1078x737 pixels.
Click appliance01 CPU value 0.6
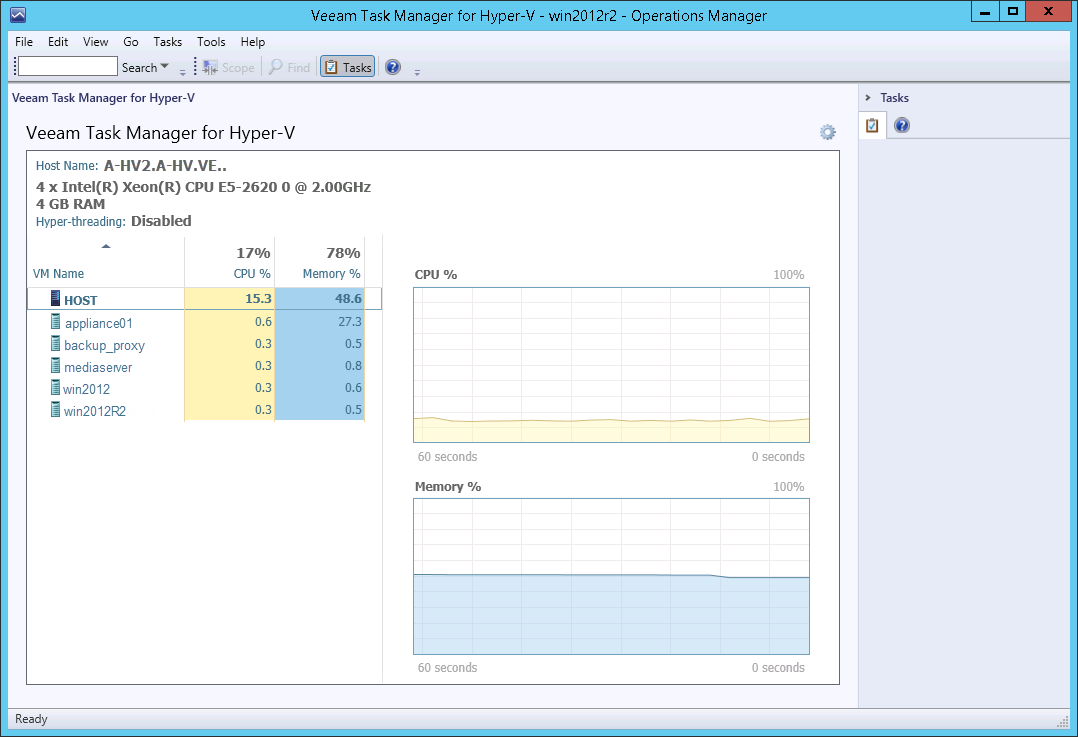[263, 321]
